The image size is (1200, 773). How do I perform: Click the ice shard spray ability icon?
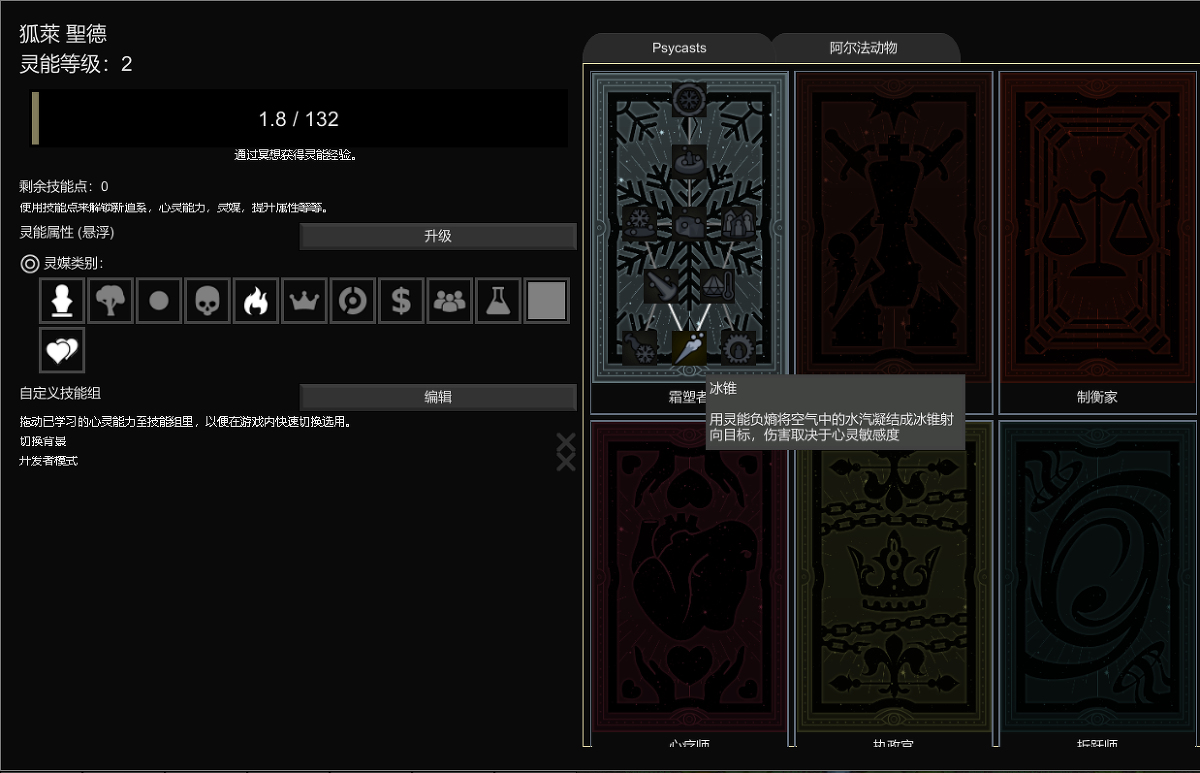coord(662,285)
